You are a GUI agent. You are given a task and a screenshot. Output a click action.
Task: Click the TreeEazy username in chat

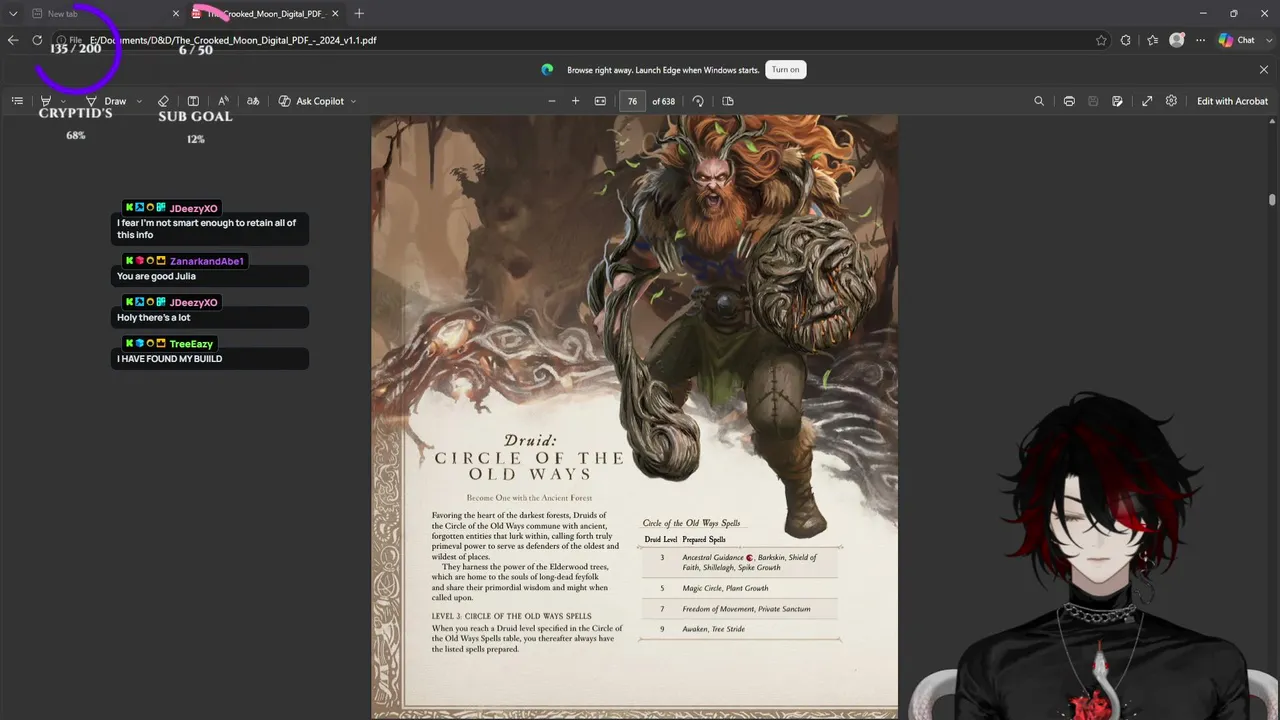(x=191, y=344)
